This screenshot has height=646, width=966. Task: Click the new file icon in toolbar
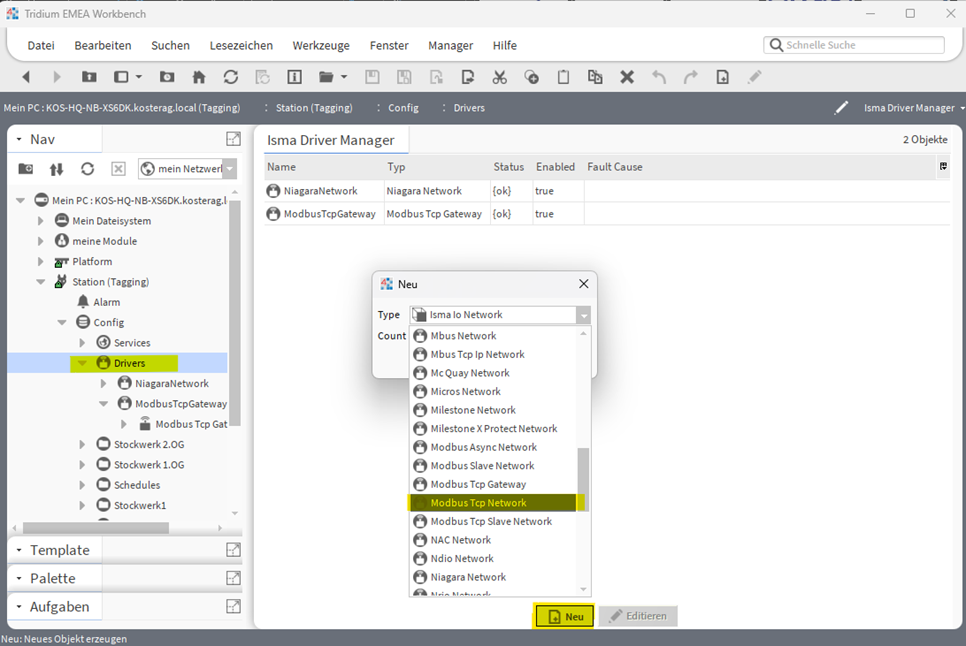[723, 77]
